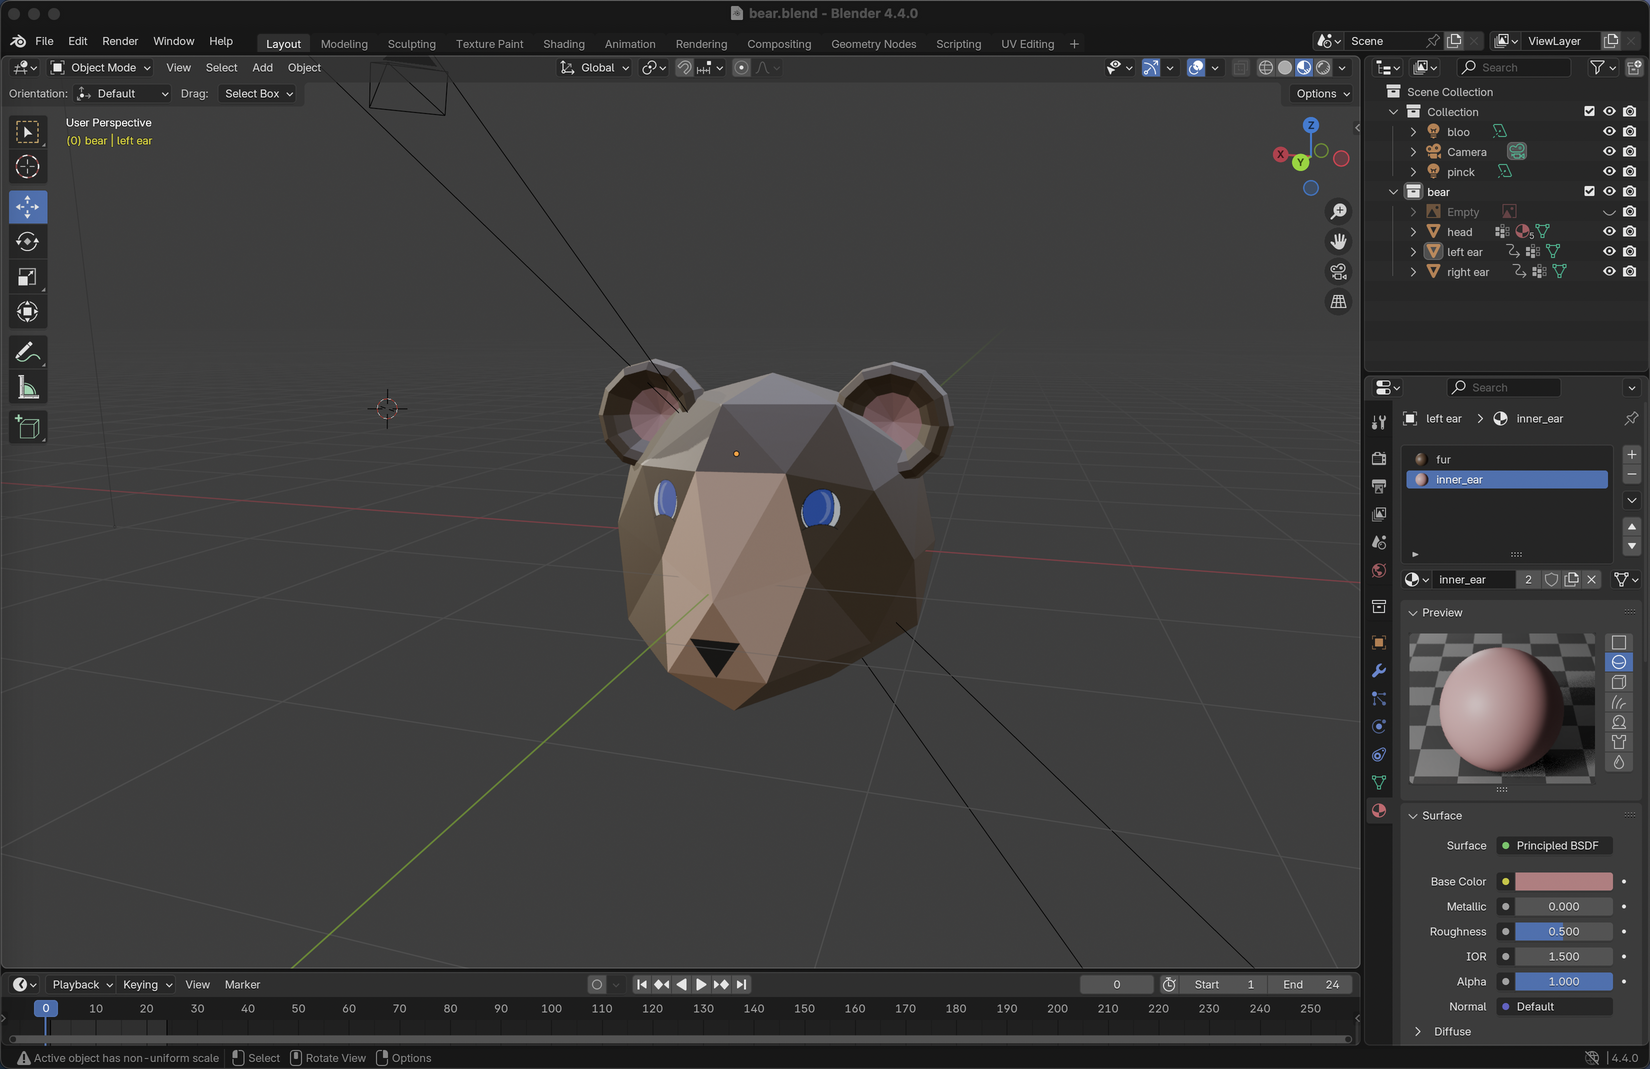
Task: Switch to wireframe viewport shading
Action: pos(1265,68)
